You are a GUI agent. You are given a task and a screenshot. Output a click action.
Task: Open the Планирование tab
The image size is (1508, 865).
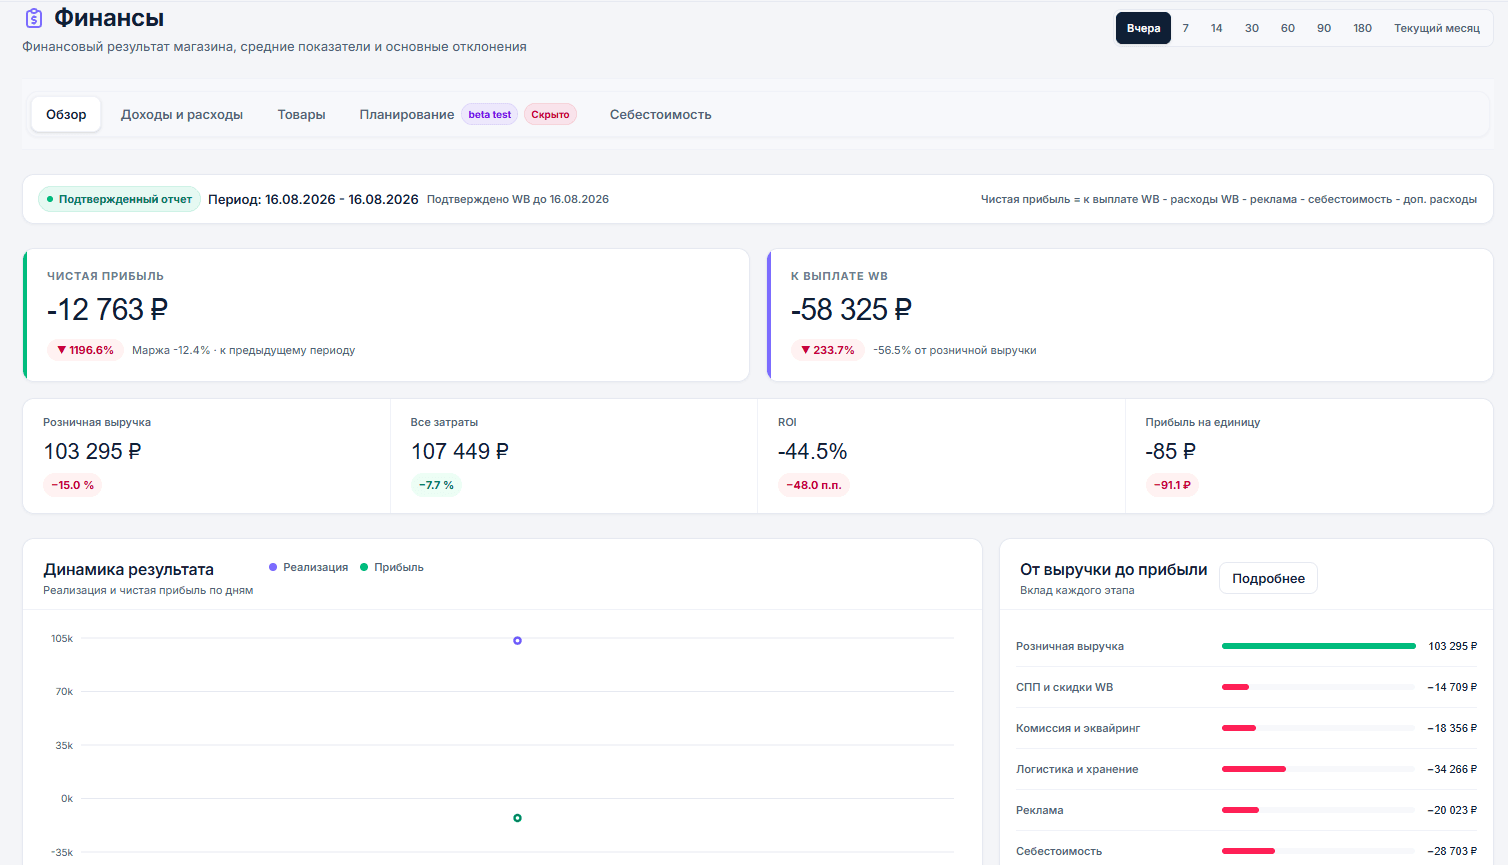pyautogui.click(x=407, y=115)
